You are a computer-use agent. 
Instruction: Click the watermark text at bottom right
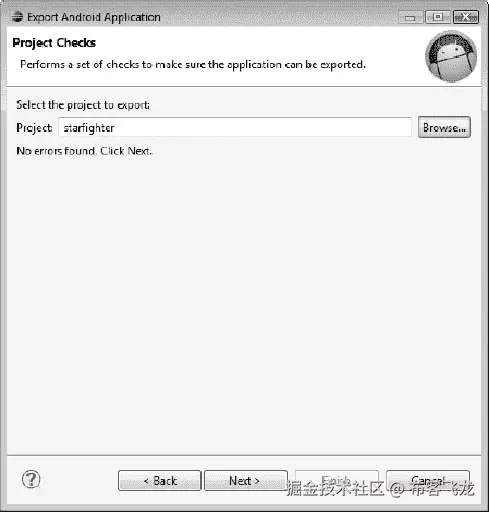coord(380,489)
